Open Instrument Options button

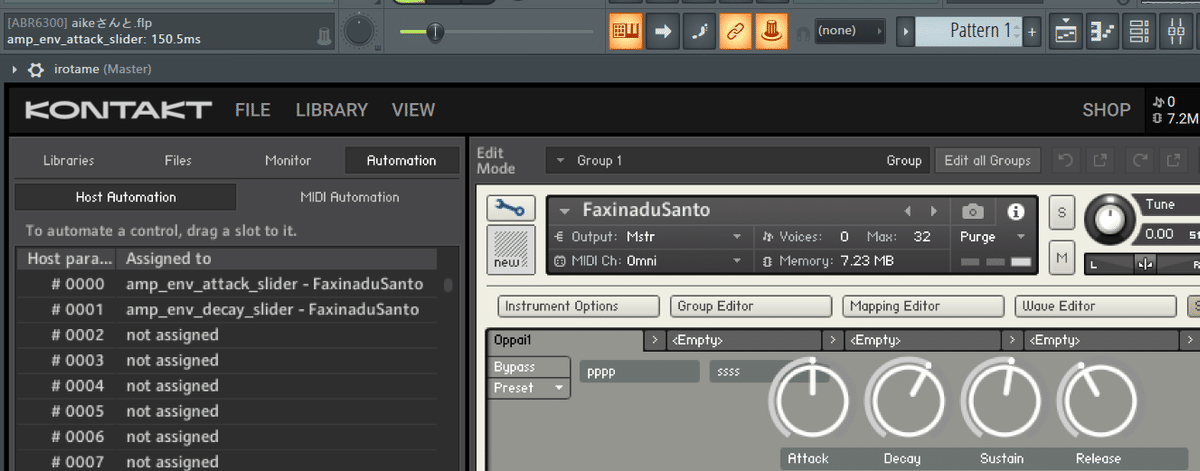[578, 306]
